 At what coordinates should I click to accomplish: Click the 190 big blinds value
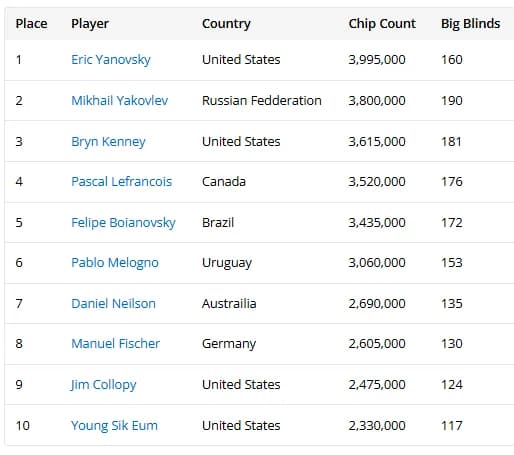tap(452, 101)
